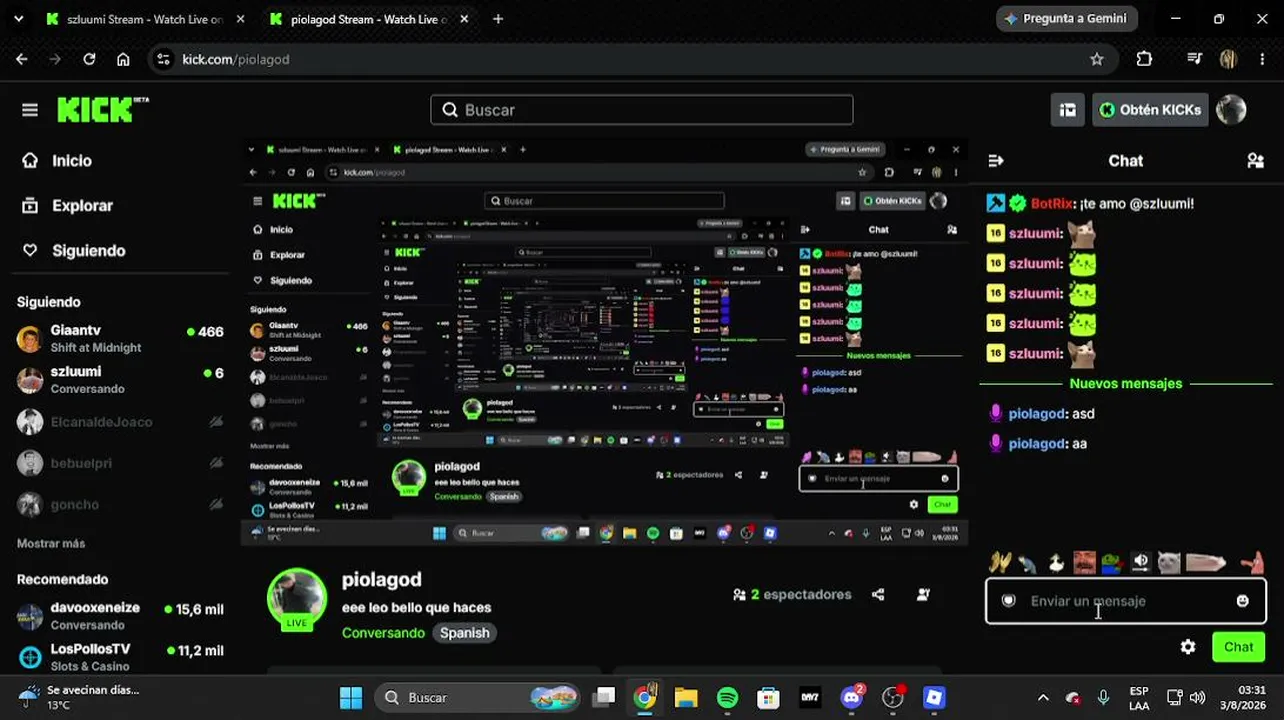Screen dimensions: 1284x720
Task: Focus the Kick Buscar search field
Action: pos(641,110)
